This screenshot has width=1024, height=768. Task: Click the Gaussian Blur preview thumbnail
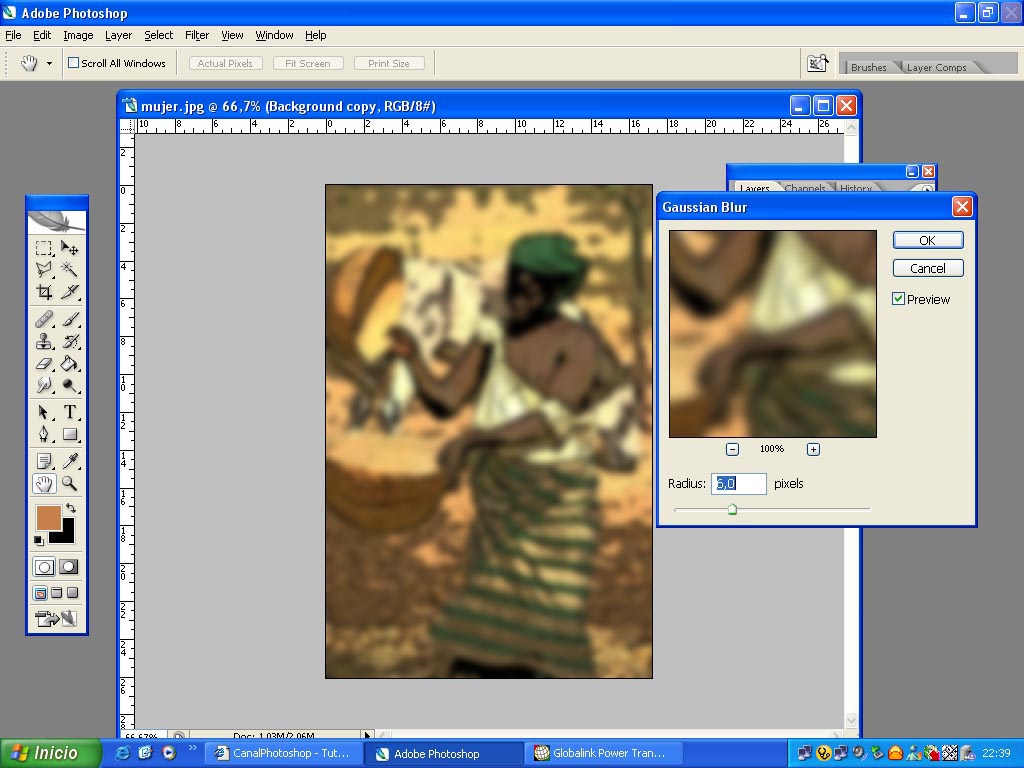point(773,334)
